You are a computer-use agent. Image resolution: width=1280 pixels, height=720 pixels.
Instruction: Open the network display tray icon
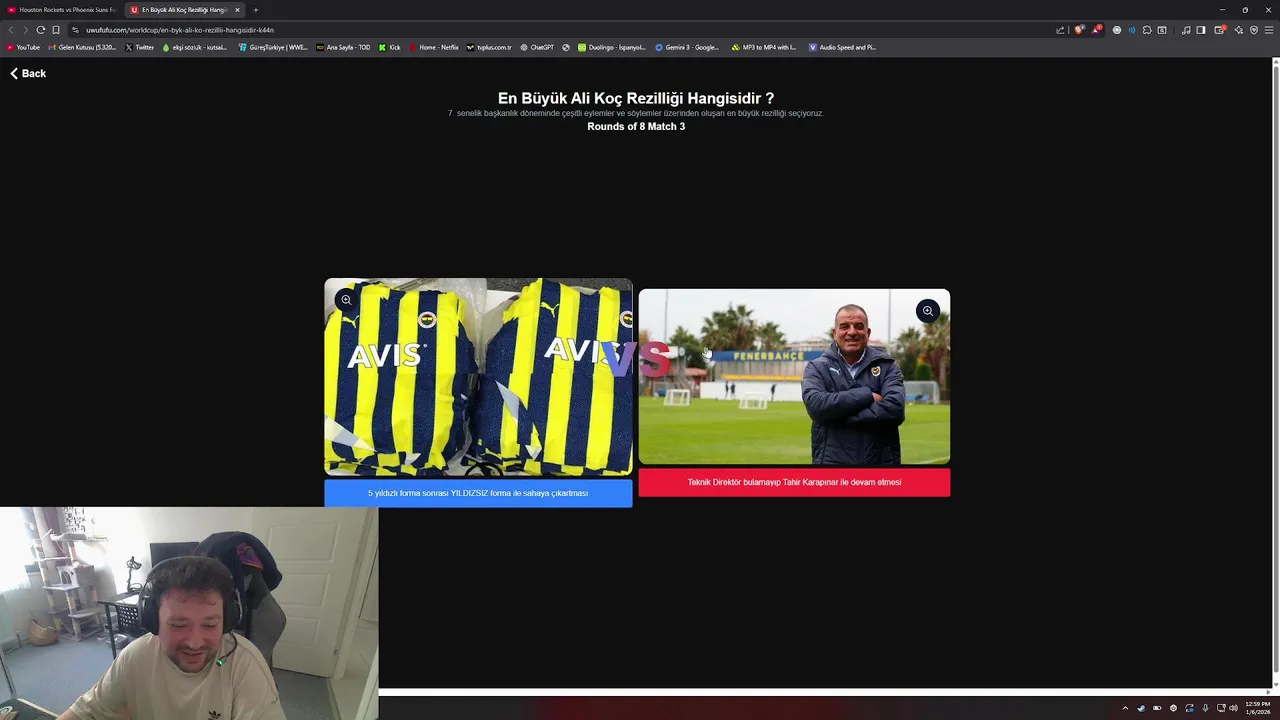click(1221, 708)
